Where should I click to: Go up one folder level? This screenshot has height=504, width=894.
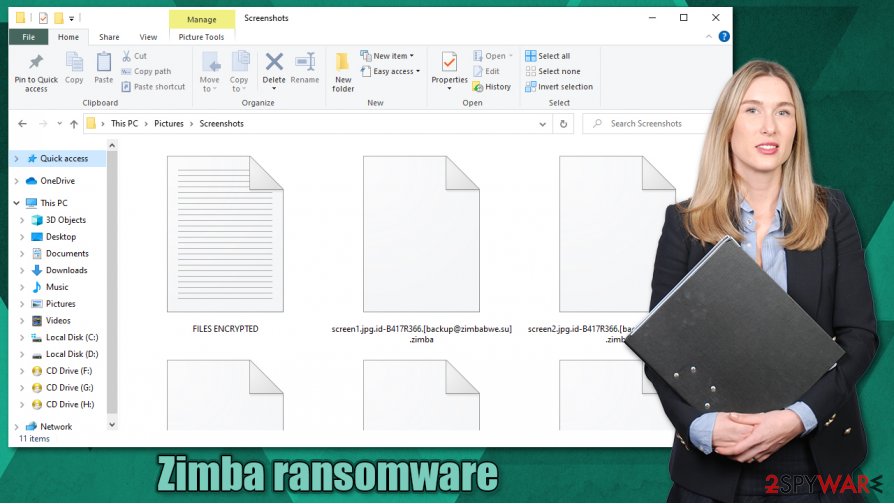(x=74, y=124)
